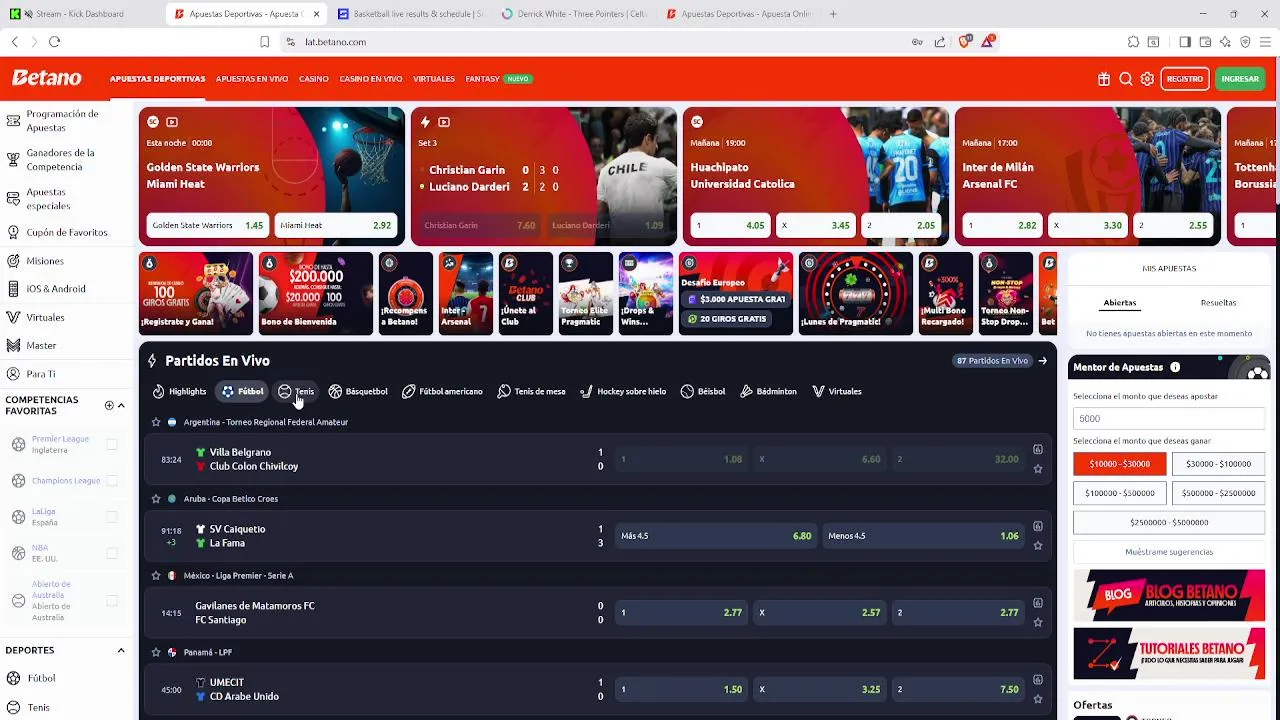This screenshot has height=720, width=1280.
Task: Click the Brave VPN shield icon
Action: [x=1245, y=42]
